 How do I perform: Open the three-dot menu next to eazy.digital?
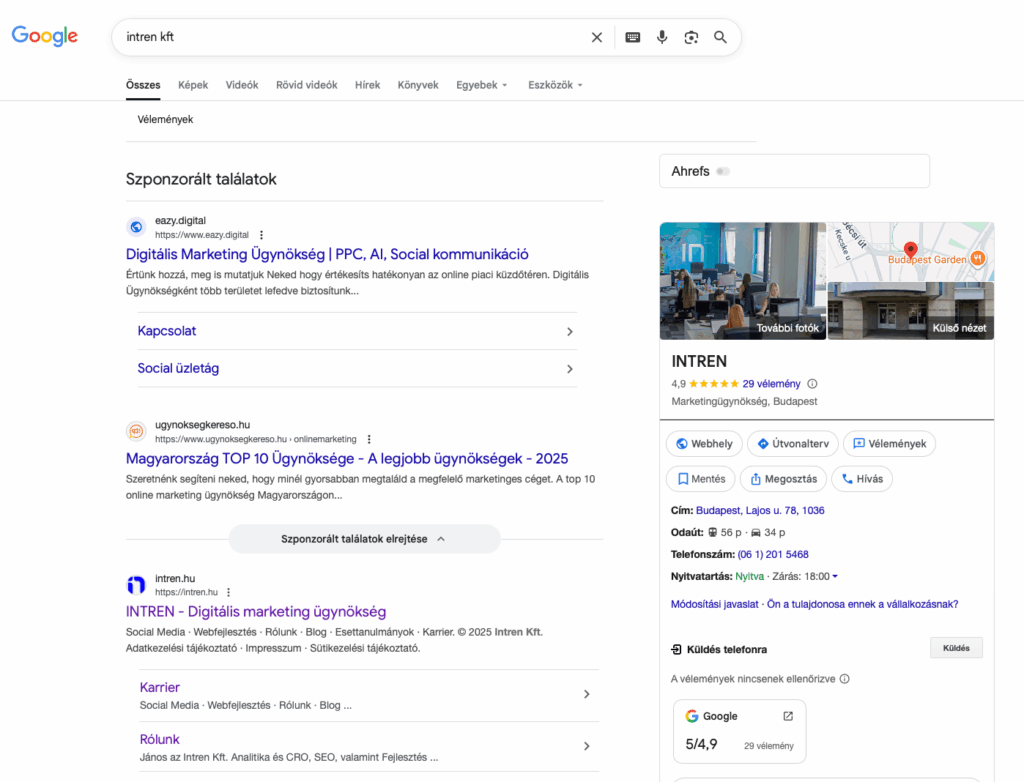tap(261, 235)
